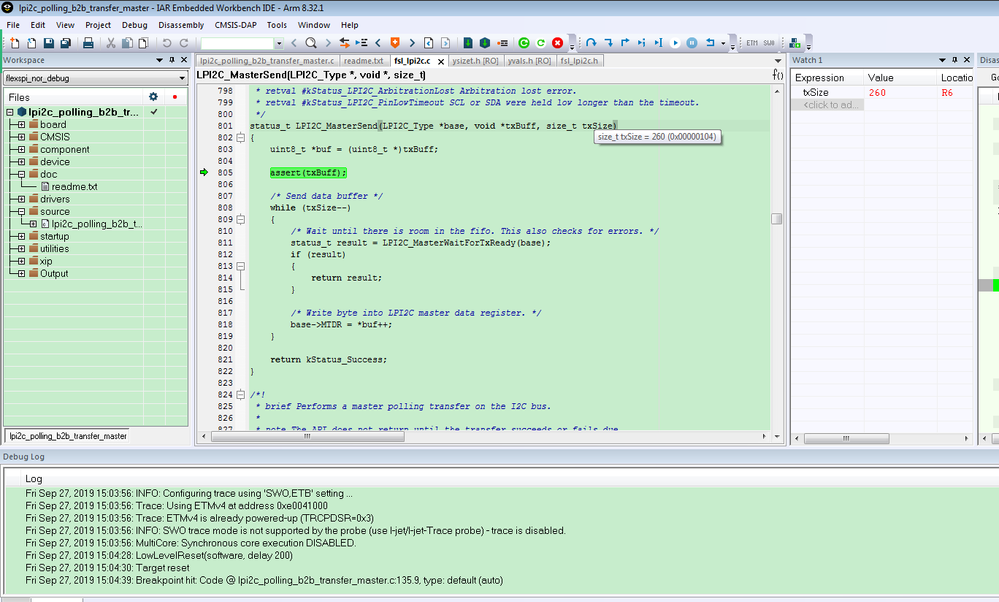
Task: Expand the Output folder
Action: coord(21,274)
